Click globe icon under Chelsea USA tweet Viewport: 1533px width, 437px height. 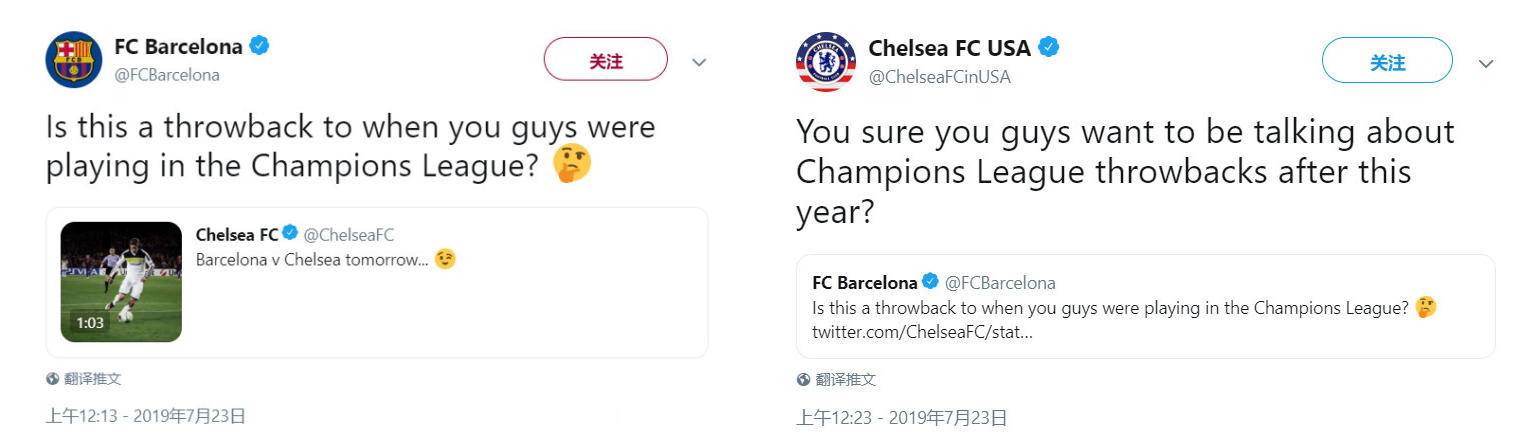click(803, 380)
